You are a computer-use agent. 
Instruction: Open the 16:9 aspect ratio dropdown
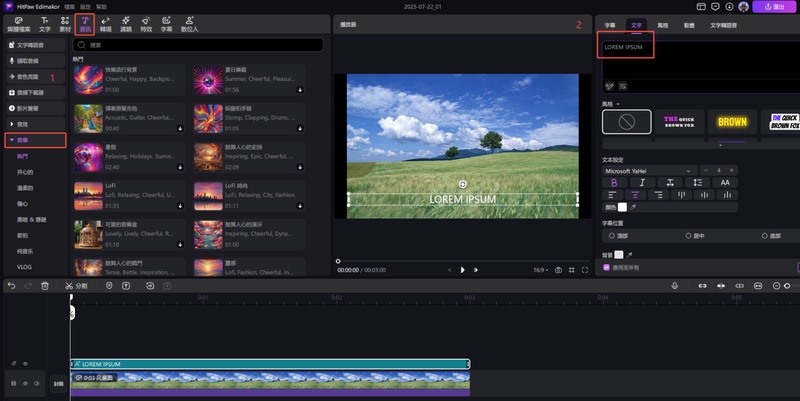(x=541, y=270)
